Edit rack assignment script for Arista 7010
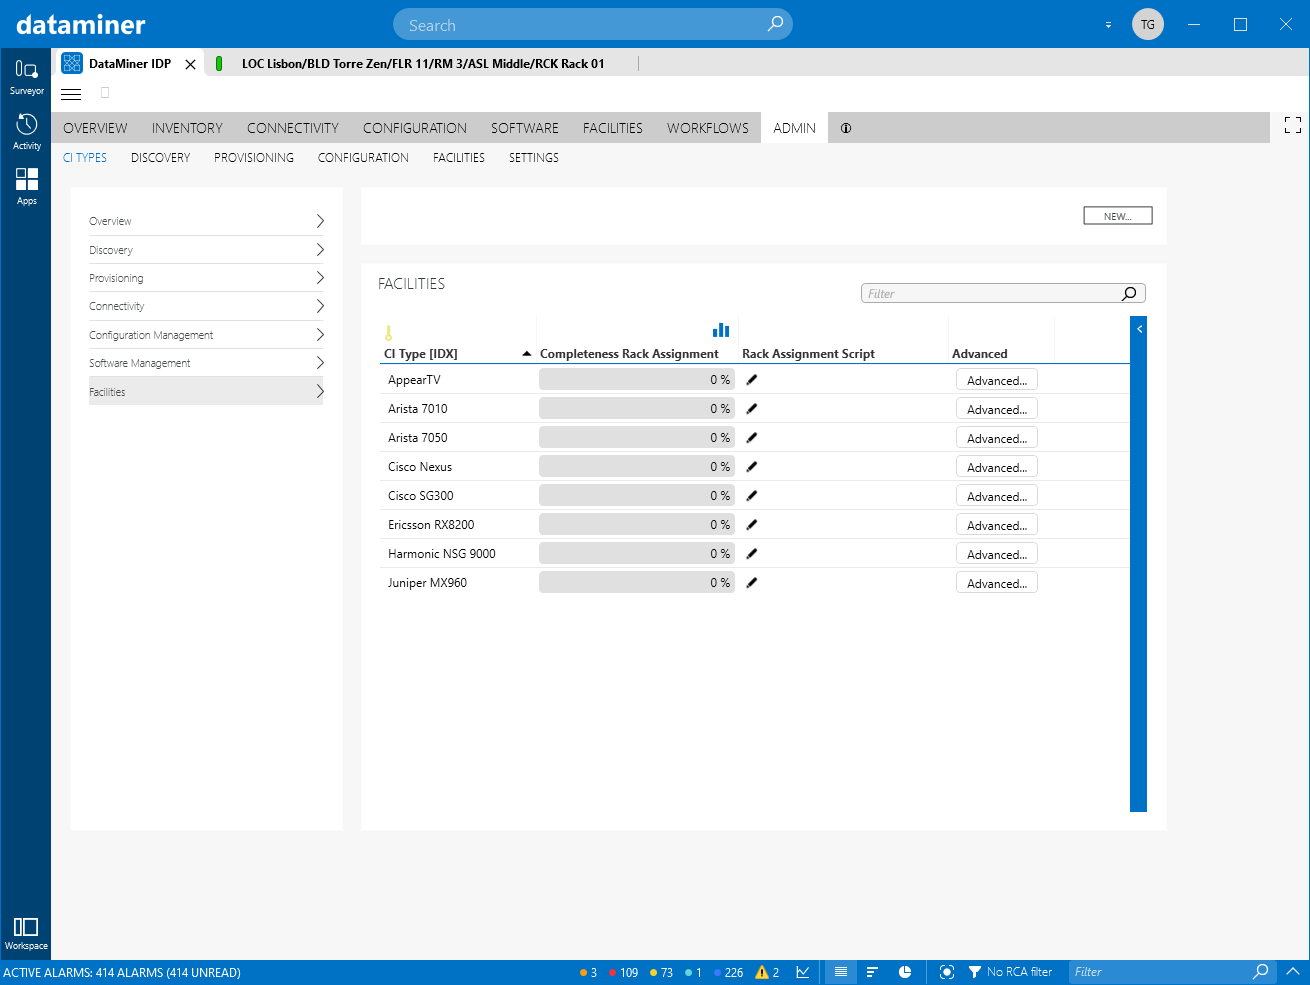This screenshot has width=1310, height=985. 752,409
